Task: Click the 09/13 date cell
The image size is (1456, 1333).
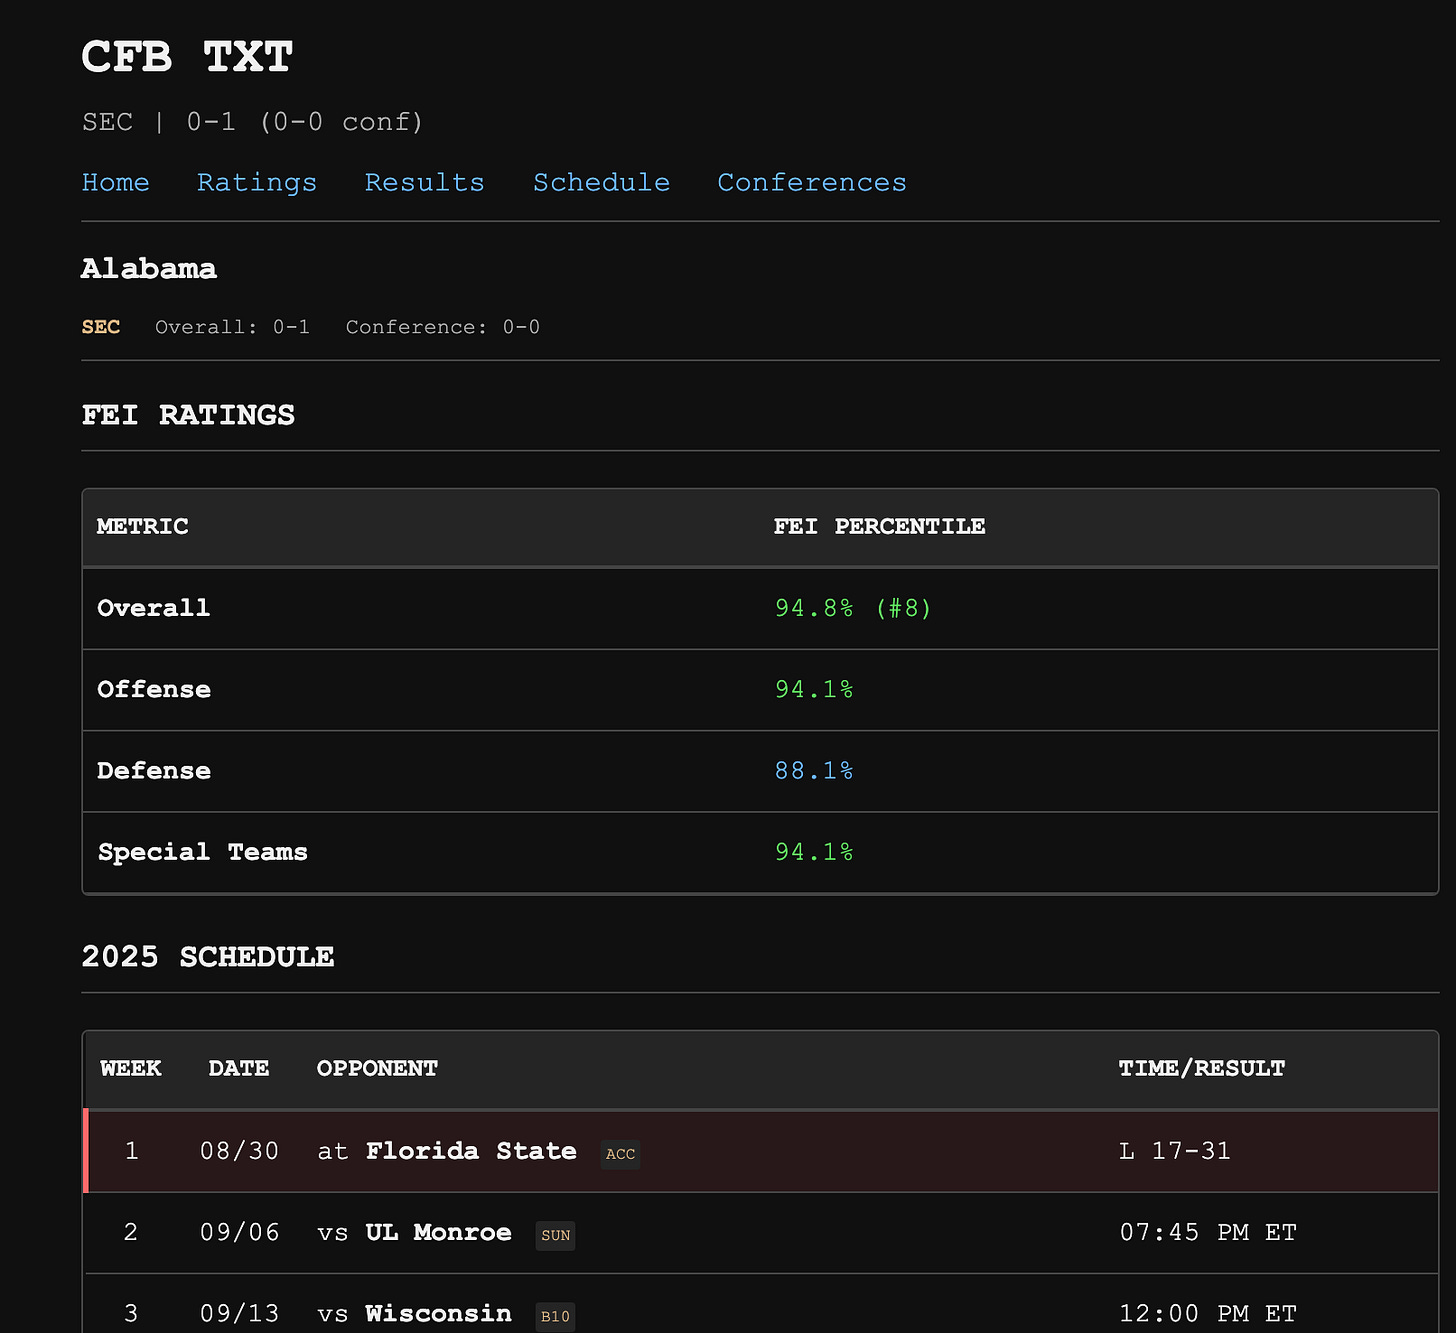Action: click(239, 1313)
